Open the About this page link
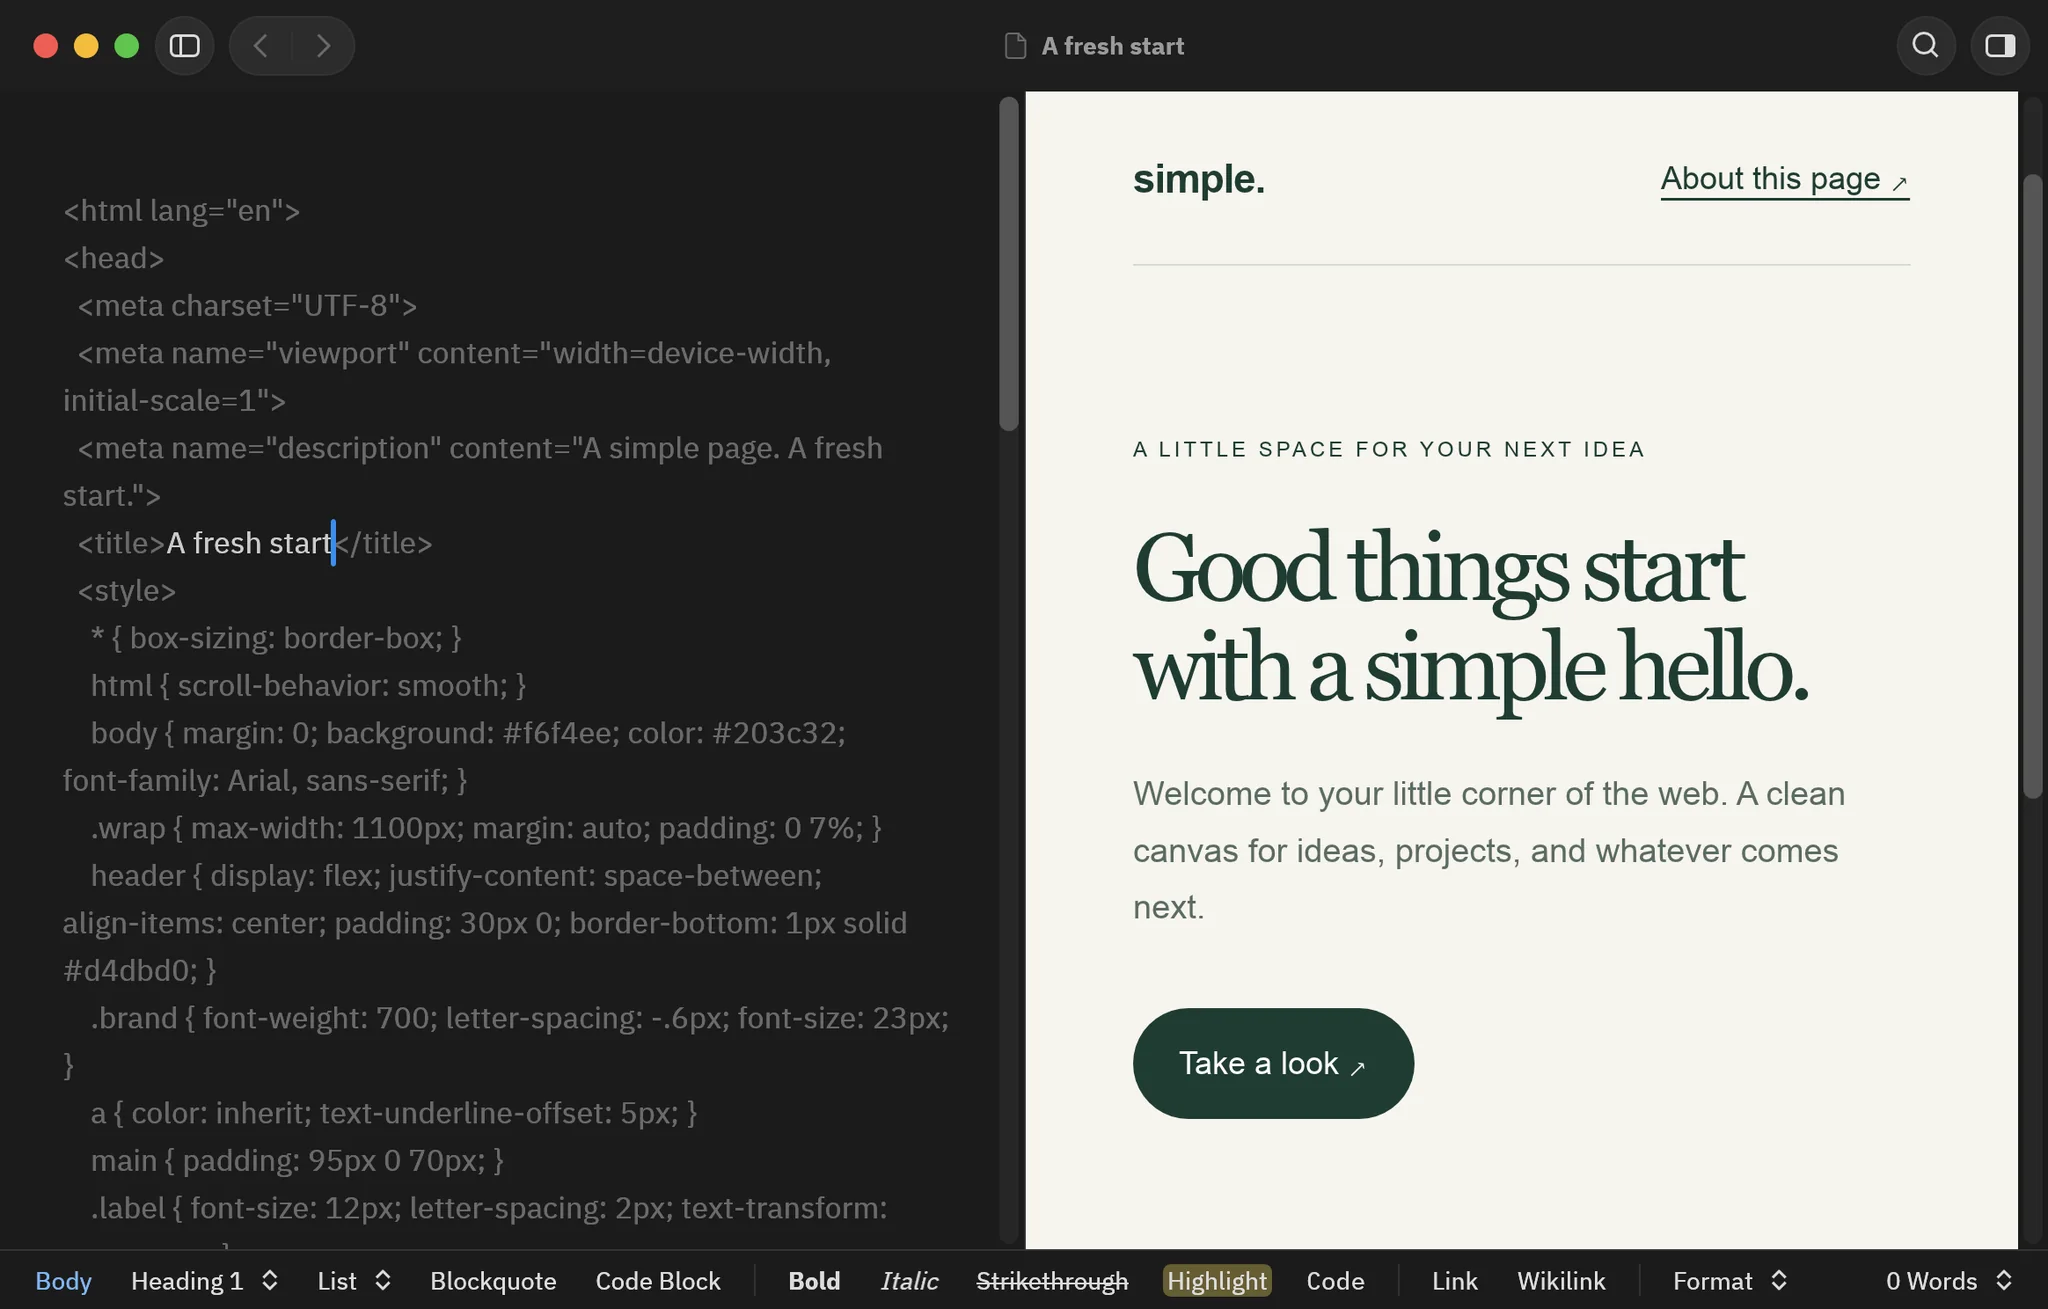The width and height of the screenshot is (2048, 1309). point(1785,179)
